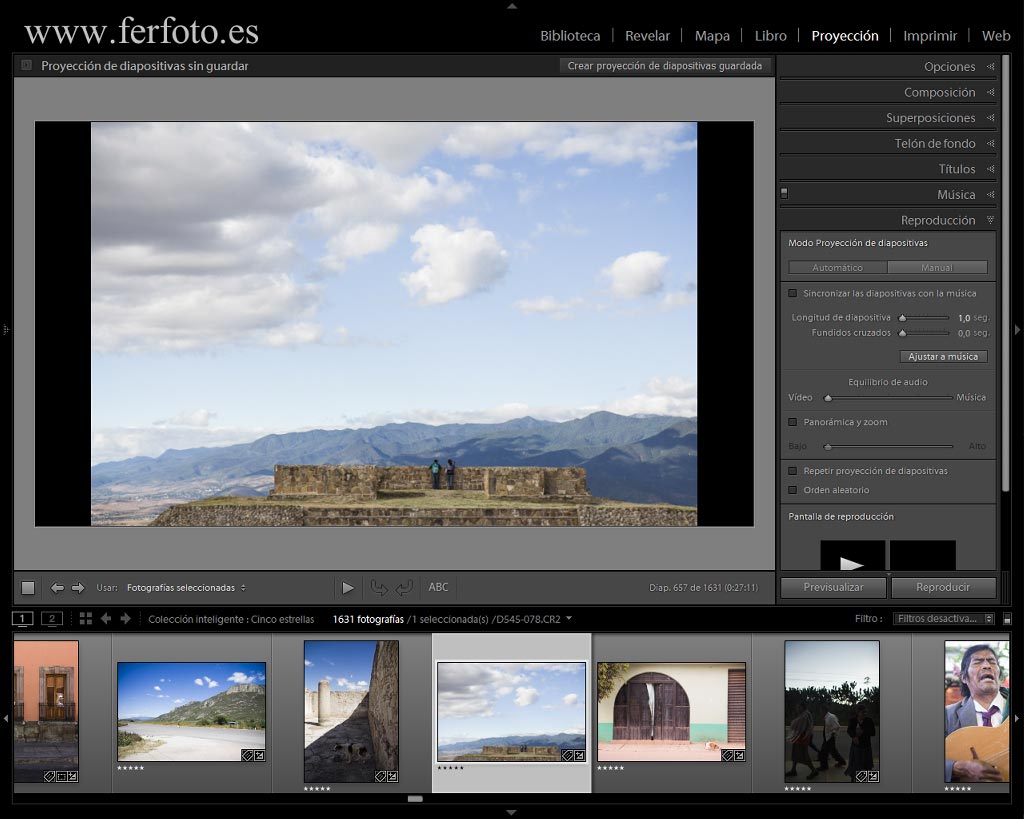Screen dimensions: 1024x819
Task: Open Usar Fotografías seleccionadas dropdown
Action: pos(186,588)
